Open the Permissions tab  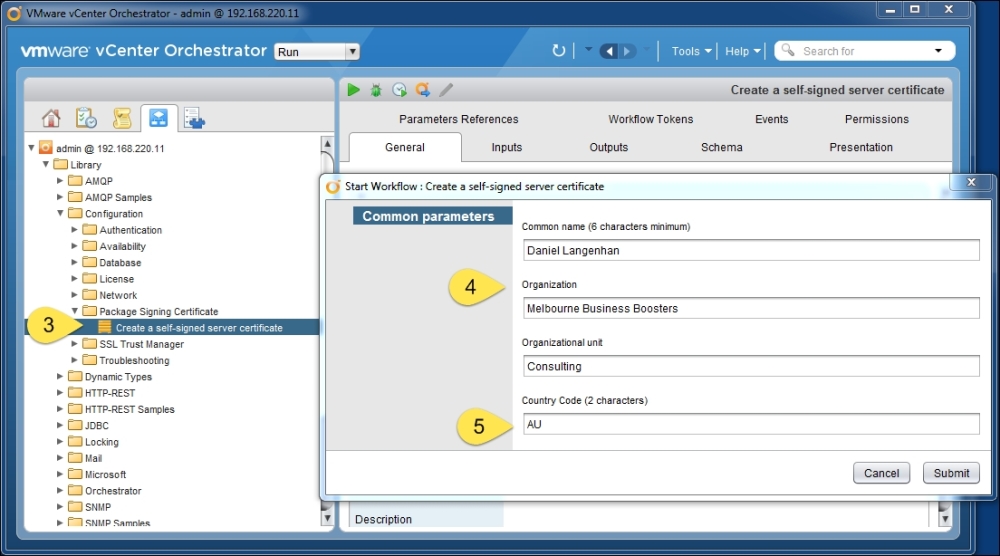pos(876,119)
